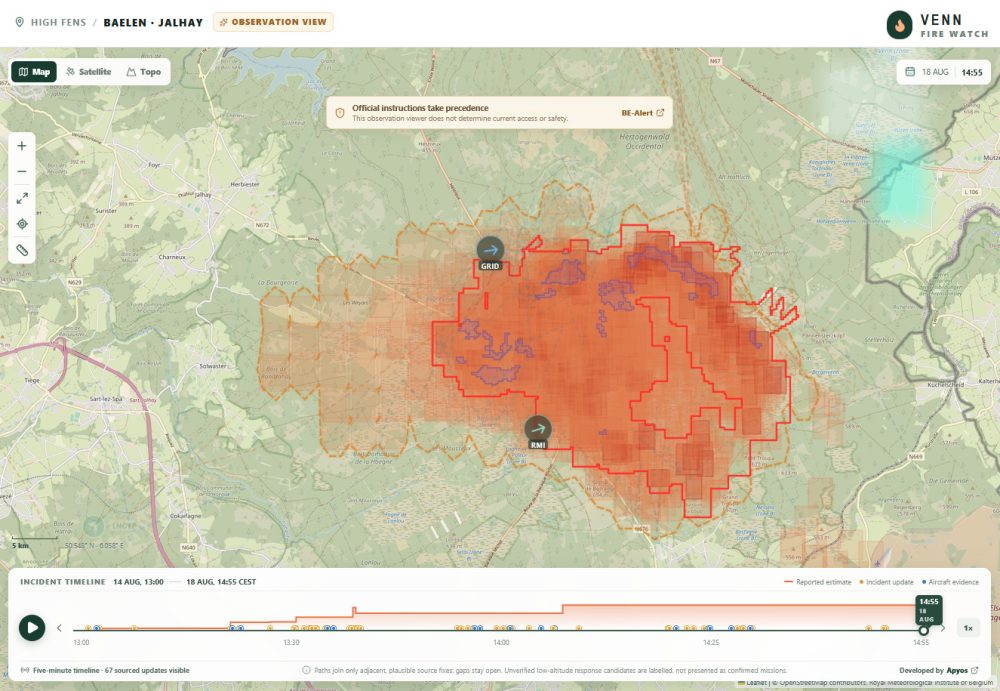
Task: Step timeline back with left chevron
Action: click(59, 628)
